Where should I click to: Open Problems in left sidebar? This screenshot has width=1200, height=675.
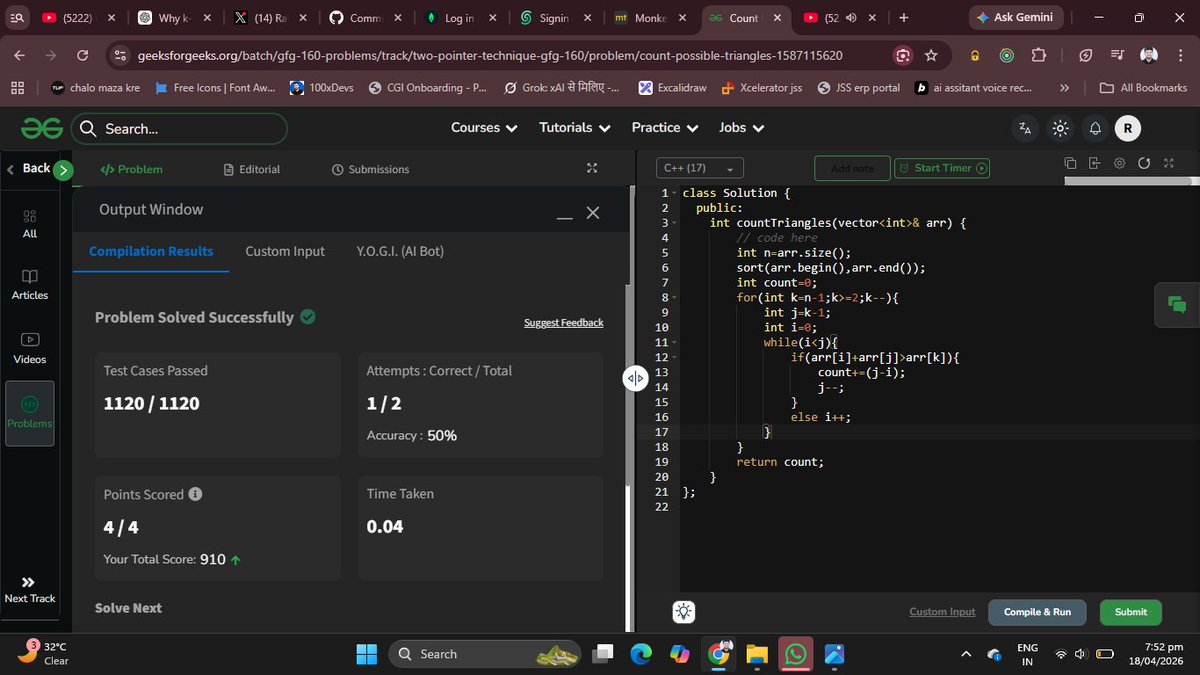coord(29,412)
